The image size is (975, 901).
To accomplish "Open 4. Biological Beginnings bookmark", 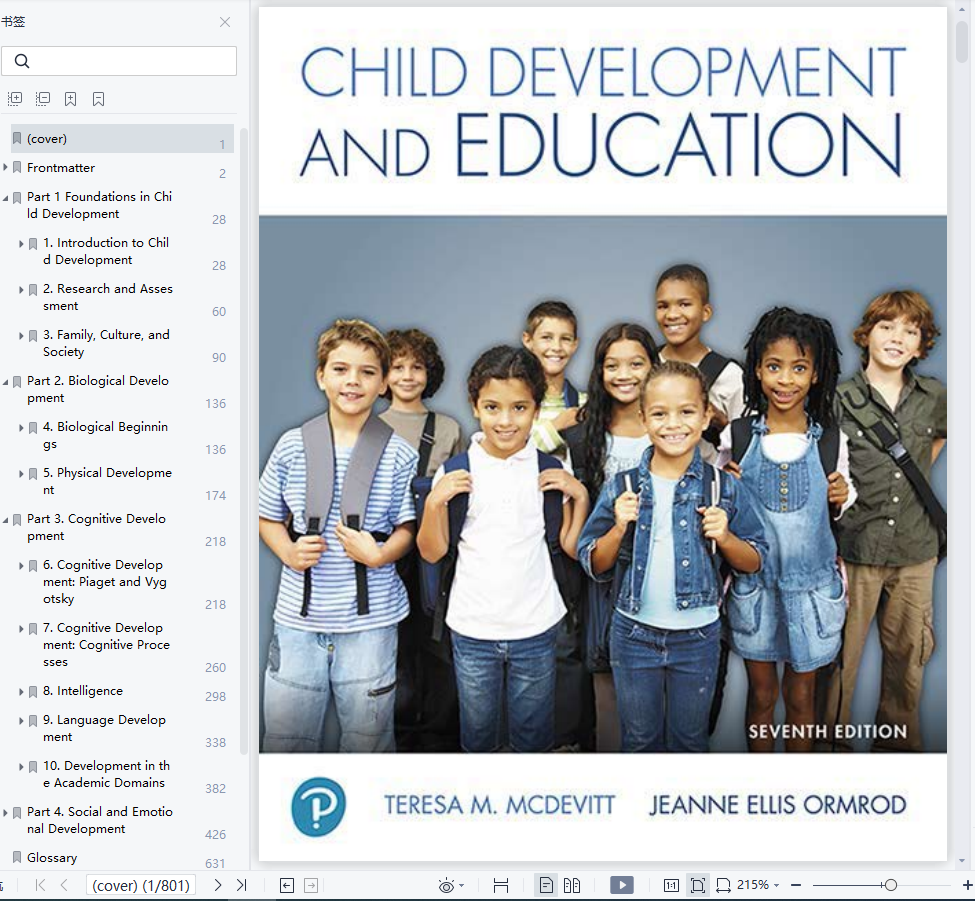I will coord(105,435).
